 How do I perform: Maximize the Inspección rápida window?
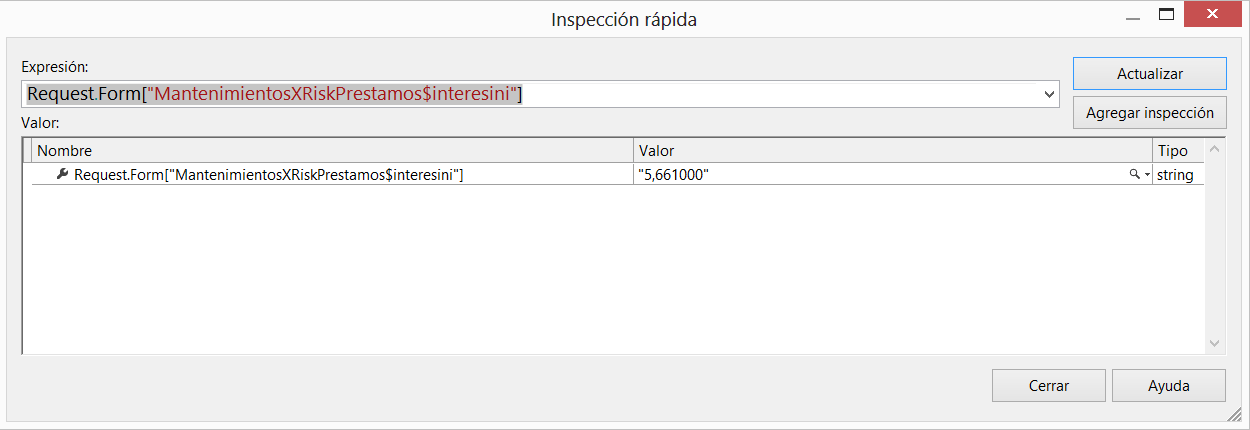coord(1165,15)
